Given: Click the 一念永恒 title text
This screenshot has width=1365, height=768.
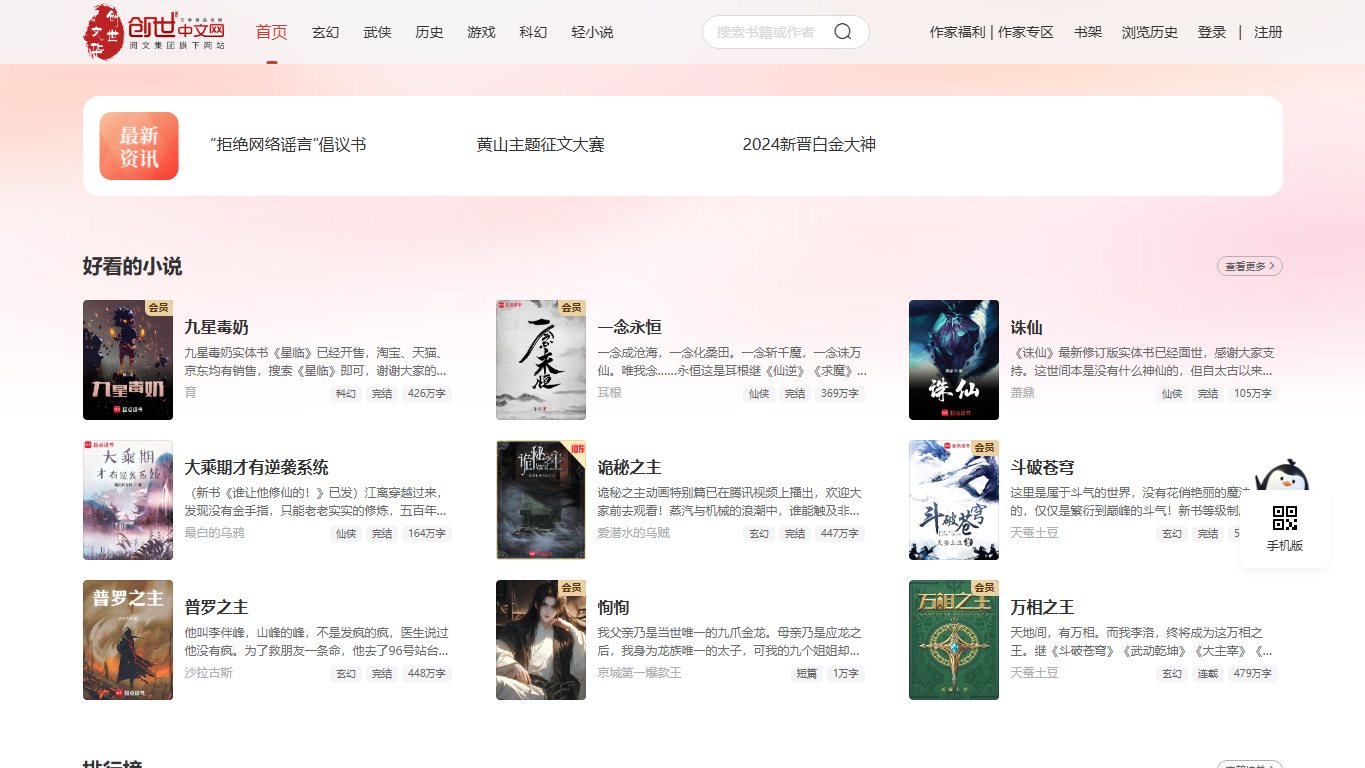Looking at the screenshot, I should (629, 327).
